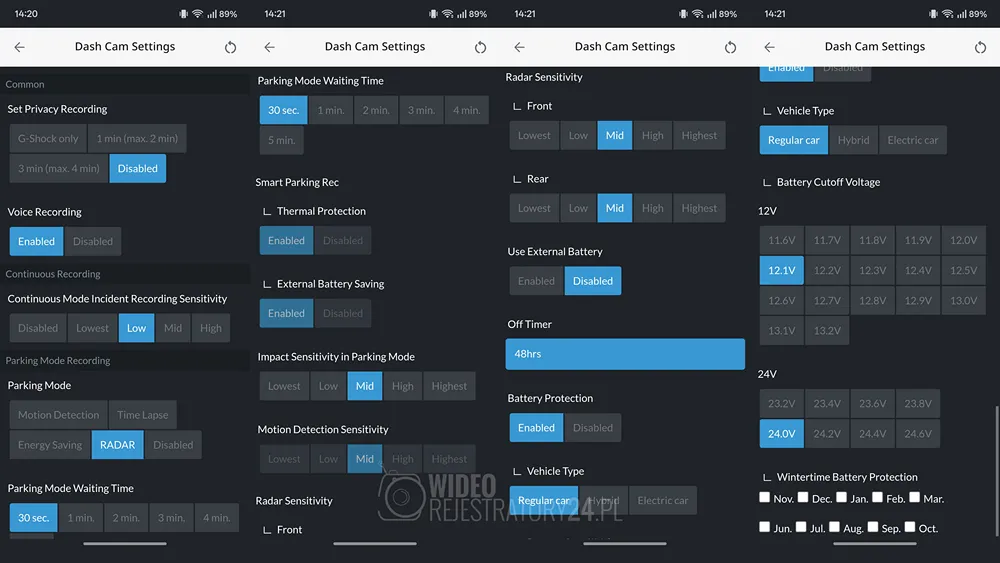
Task: Check the Nov. wintertime protection checkbox
Action: pos(765,497)
